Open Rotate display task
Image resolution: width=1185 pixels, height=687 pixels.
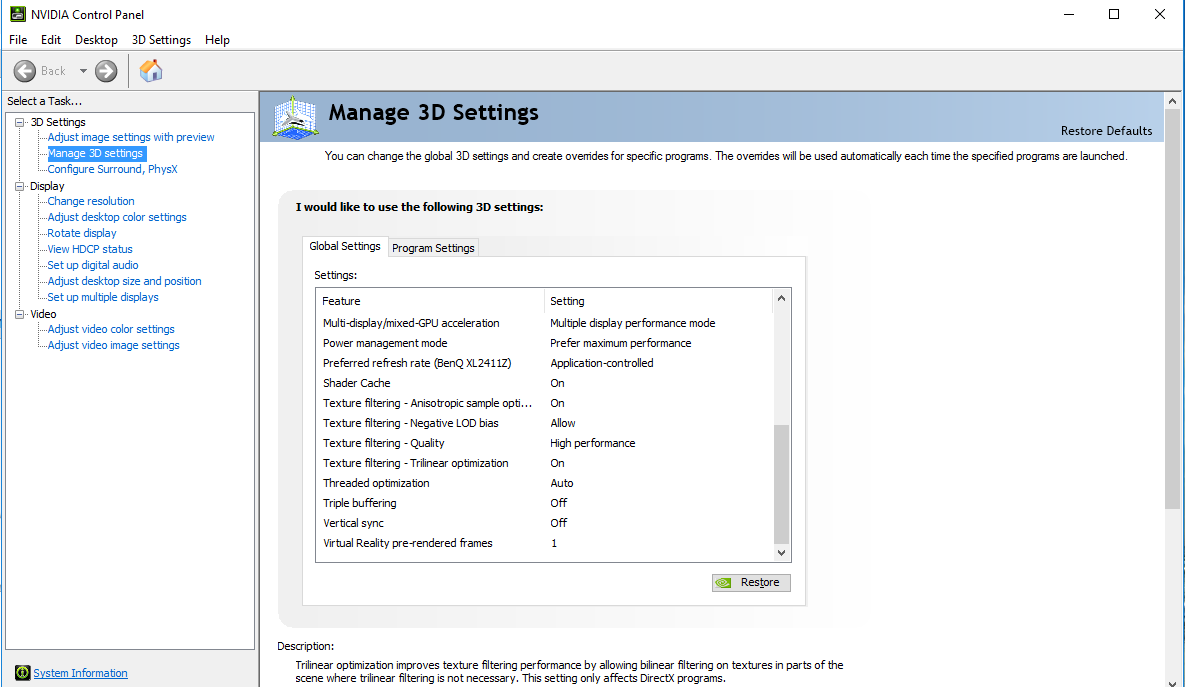click(82, 233)
